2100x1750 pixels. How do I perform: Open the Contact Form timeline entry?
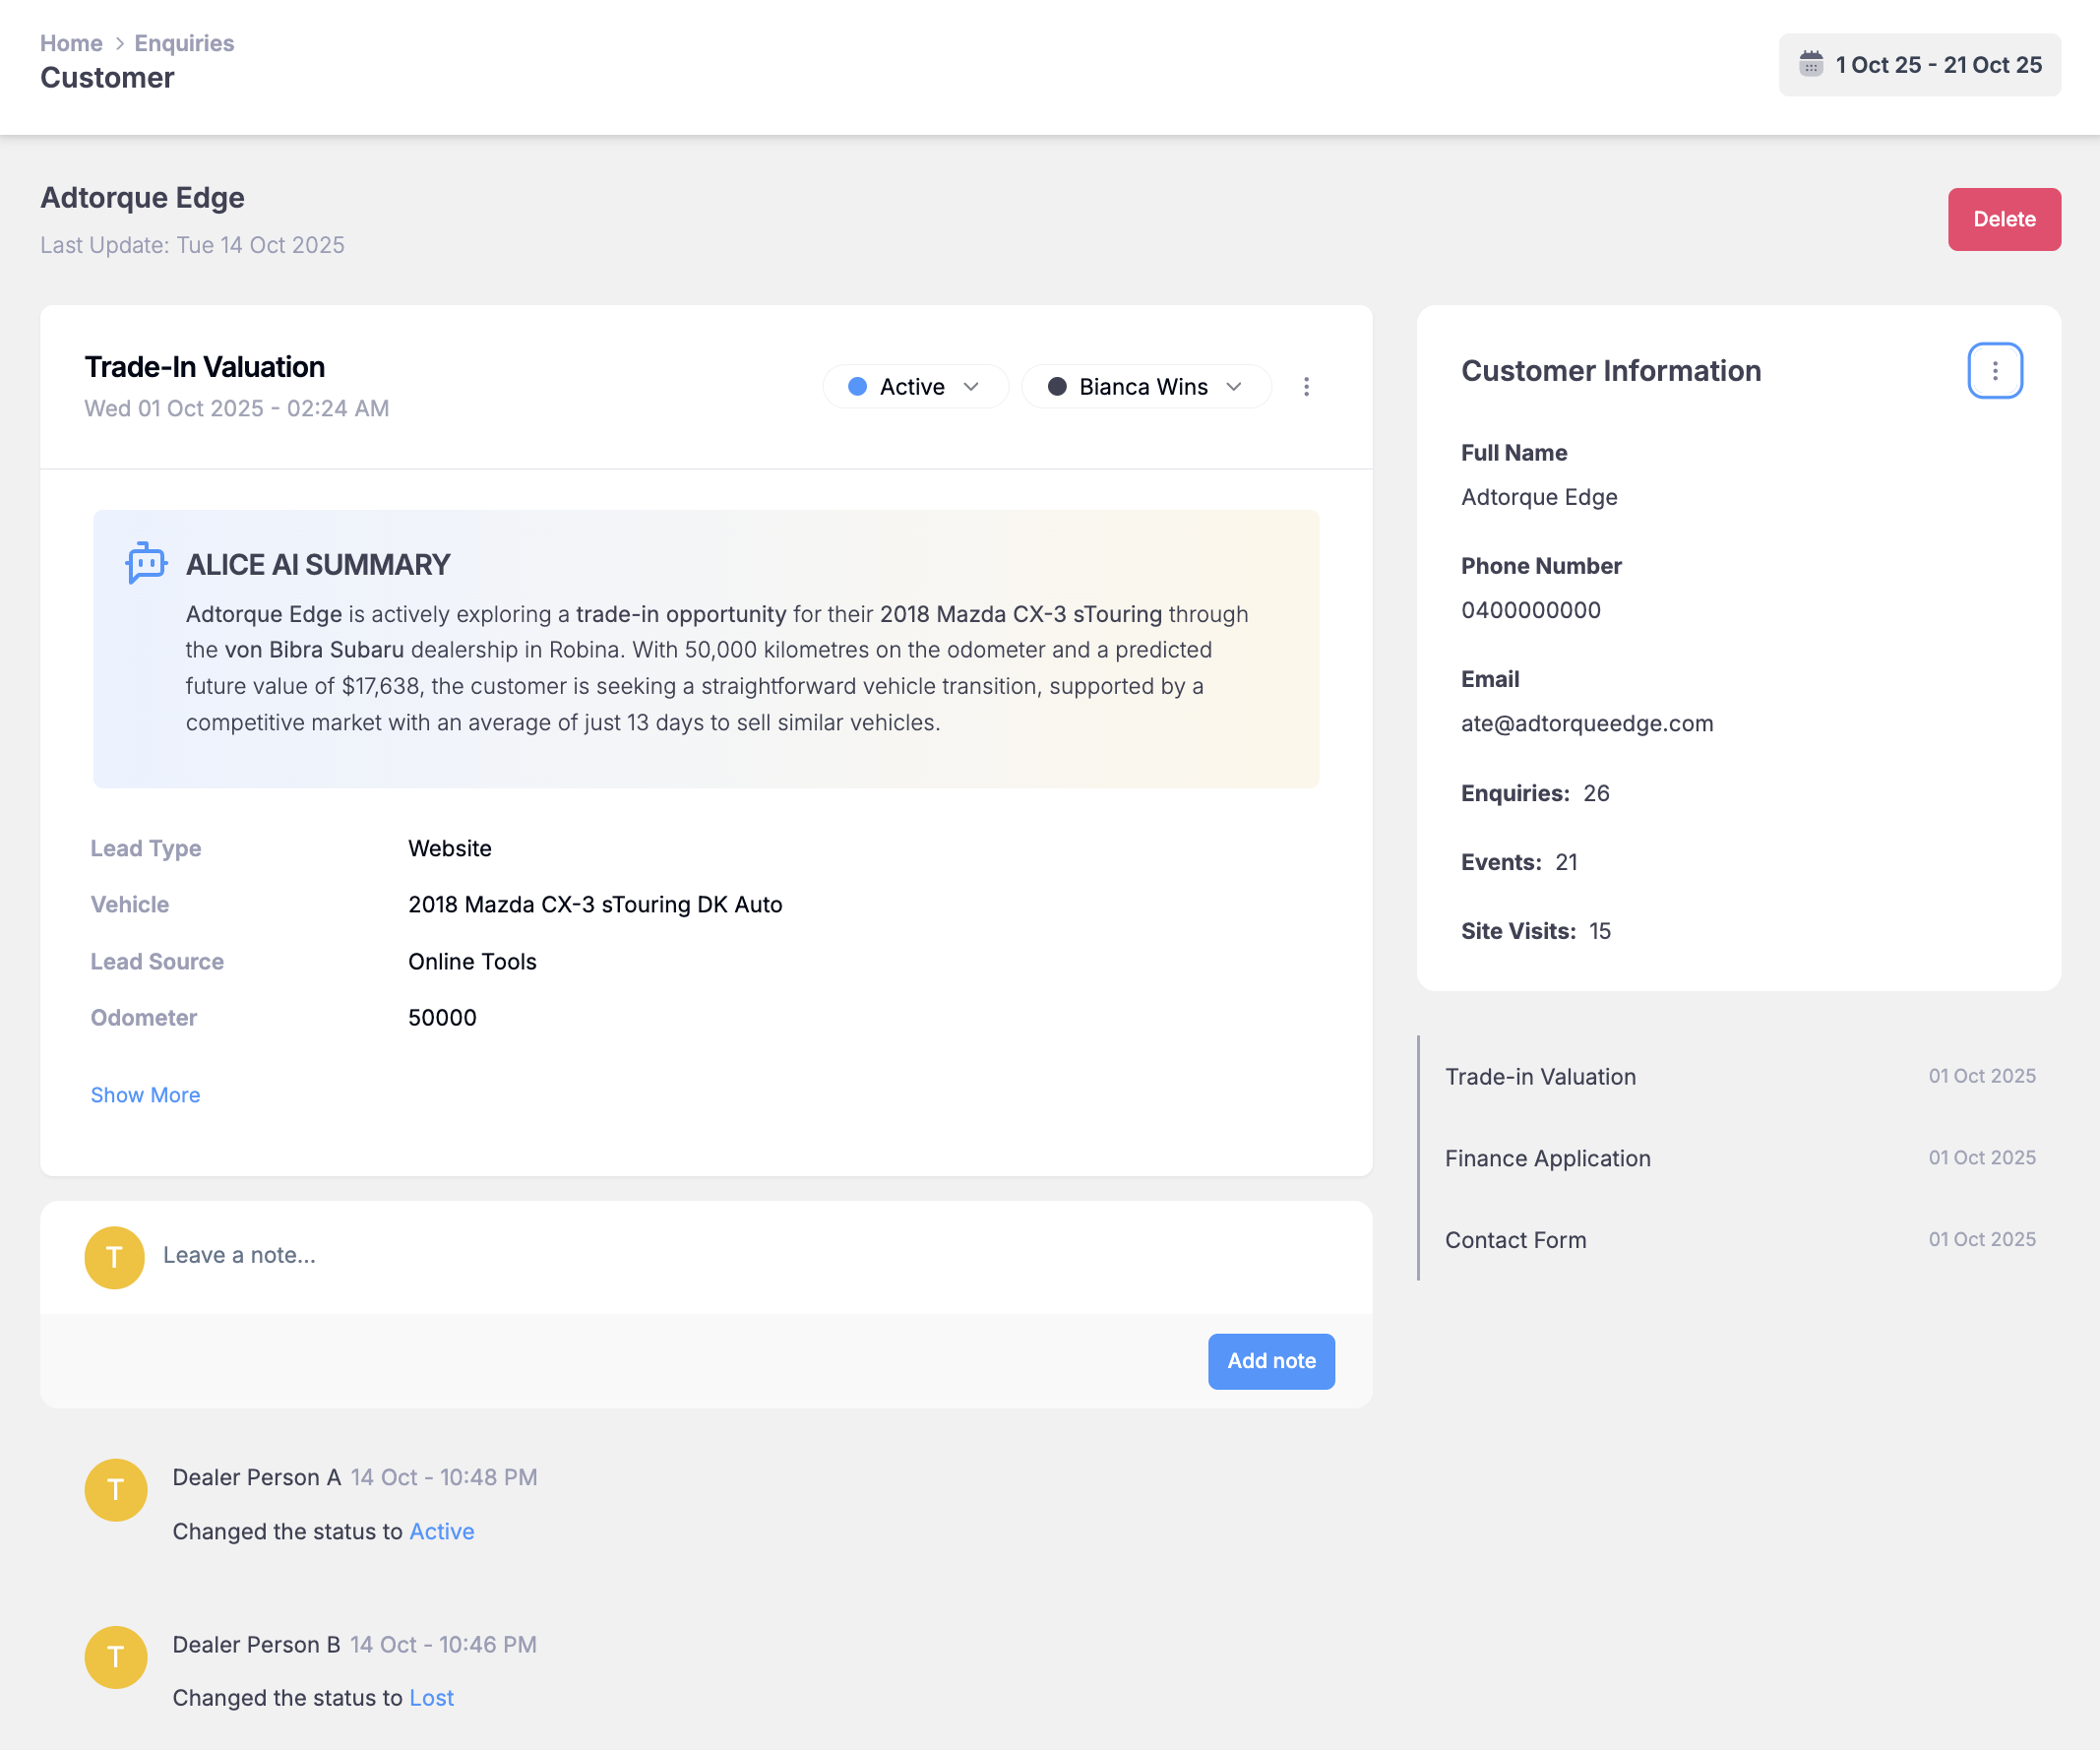[x=1516, y=1239]
